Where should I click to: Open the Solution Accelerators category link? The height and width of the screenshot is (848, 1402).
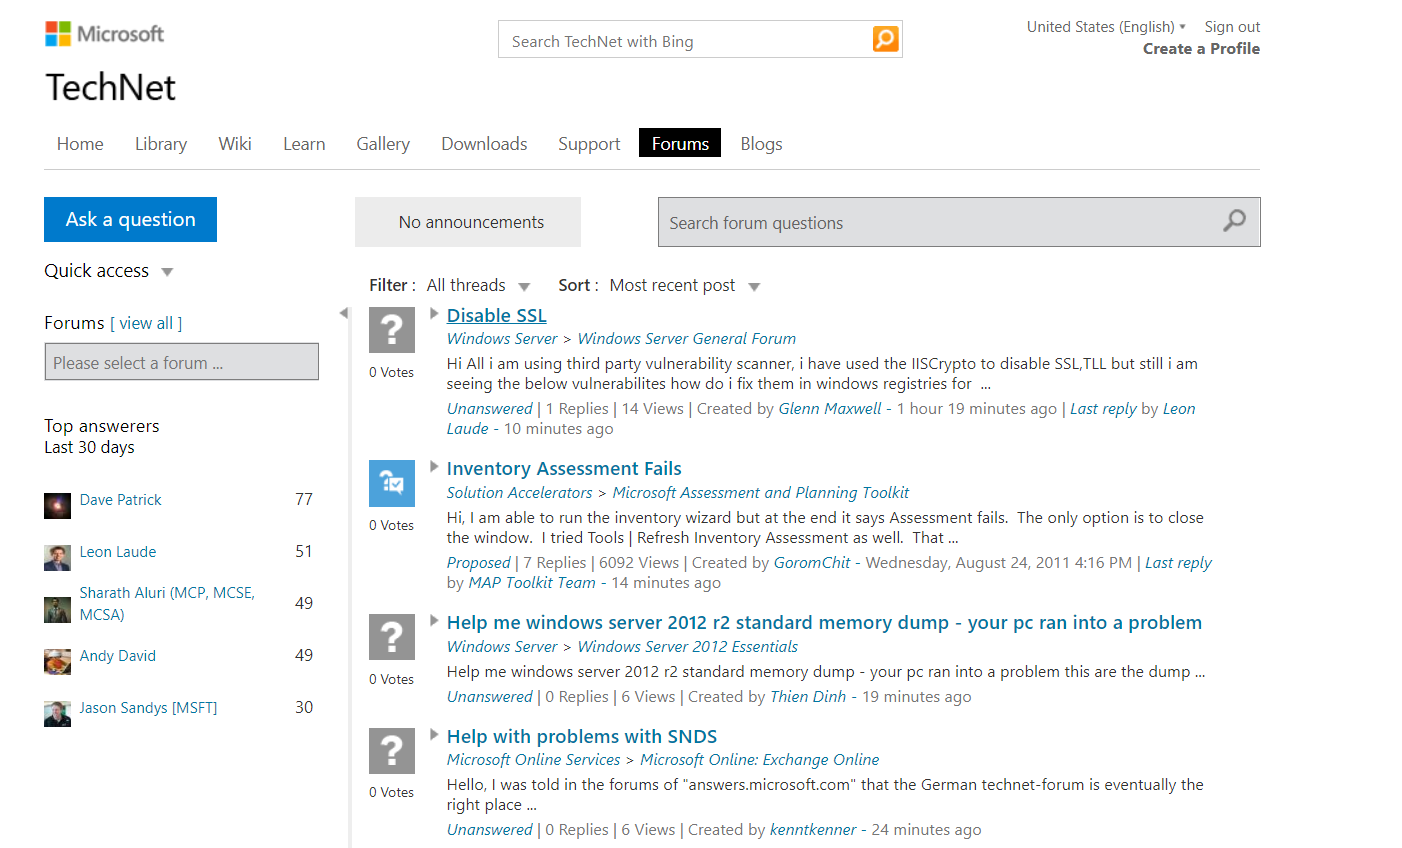pos(520,493)
